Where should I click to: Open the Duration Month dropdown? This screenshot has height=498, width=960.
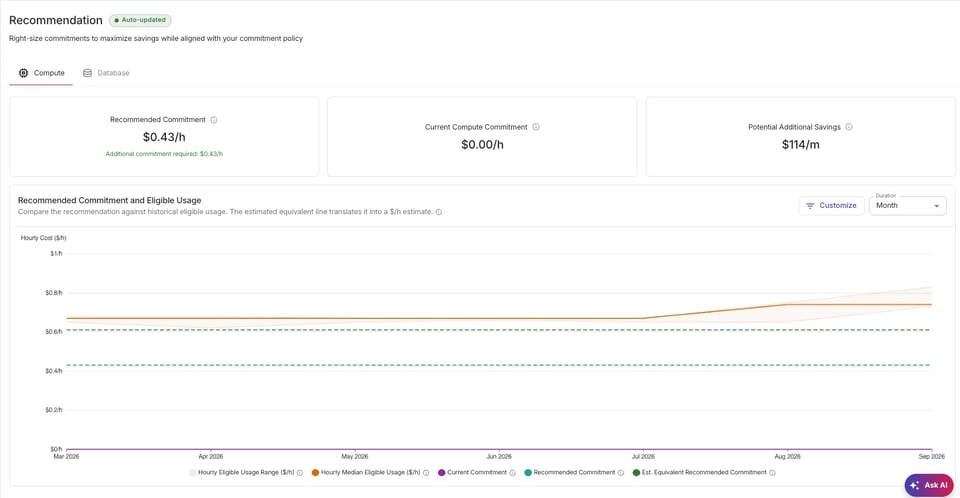click(x=907, y=206)
